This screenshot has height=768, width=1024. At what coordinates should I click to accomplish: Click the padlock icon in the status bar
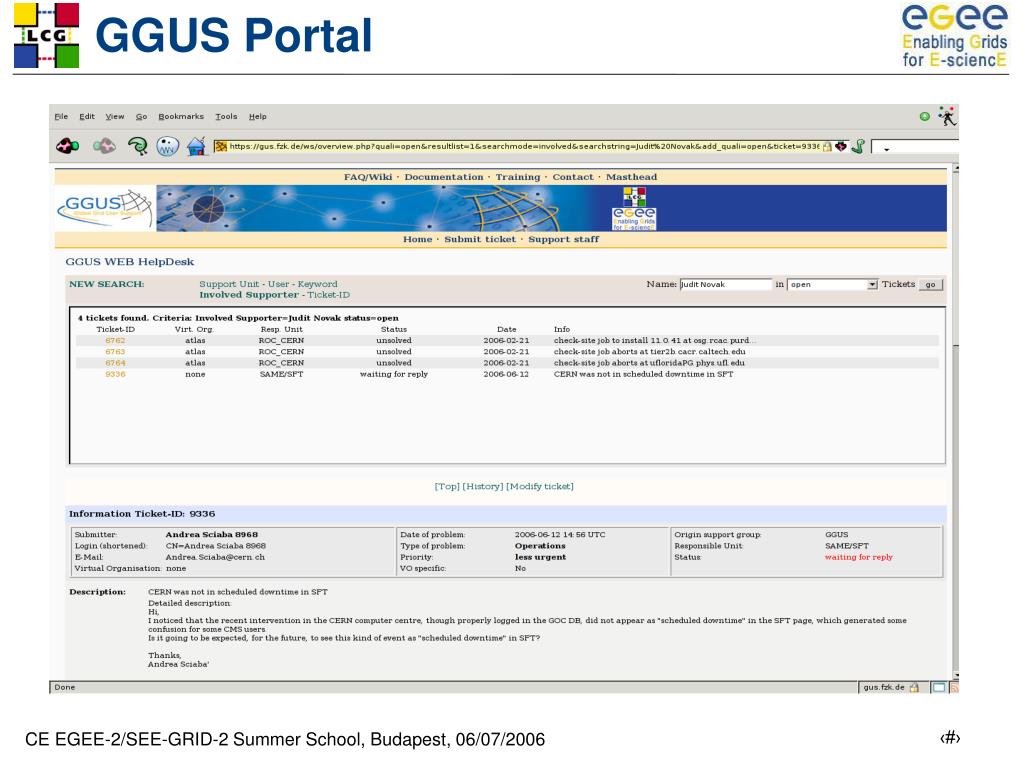pos(914,687)
